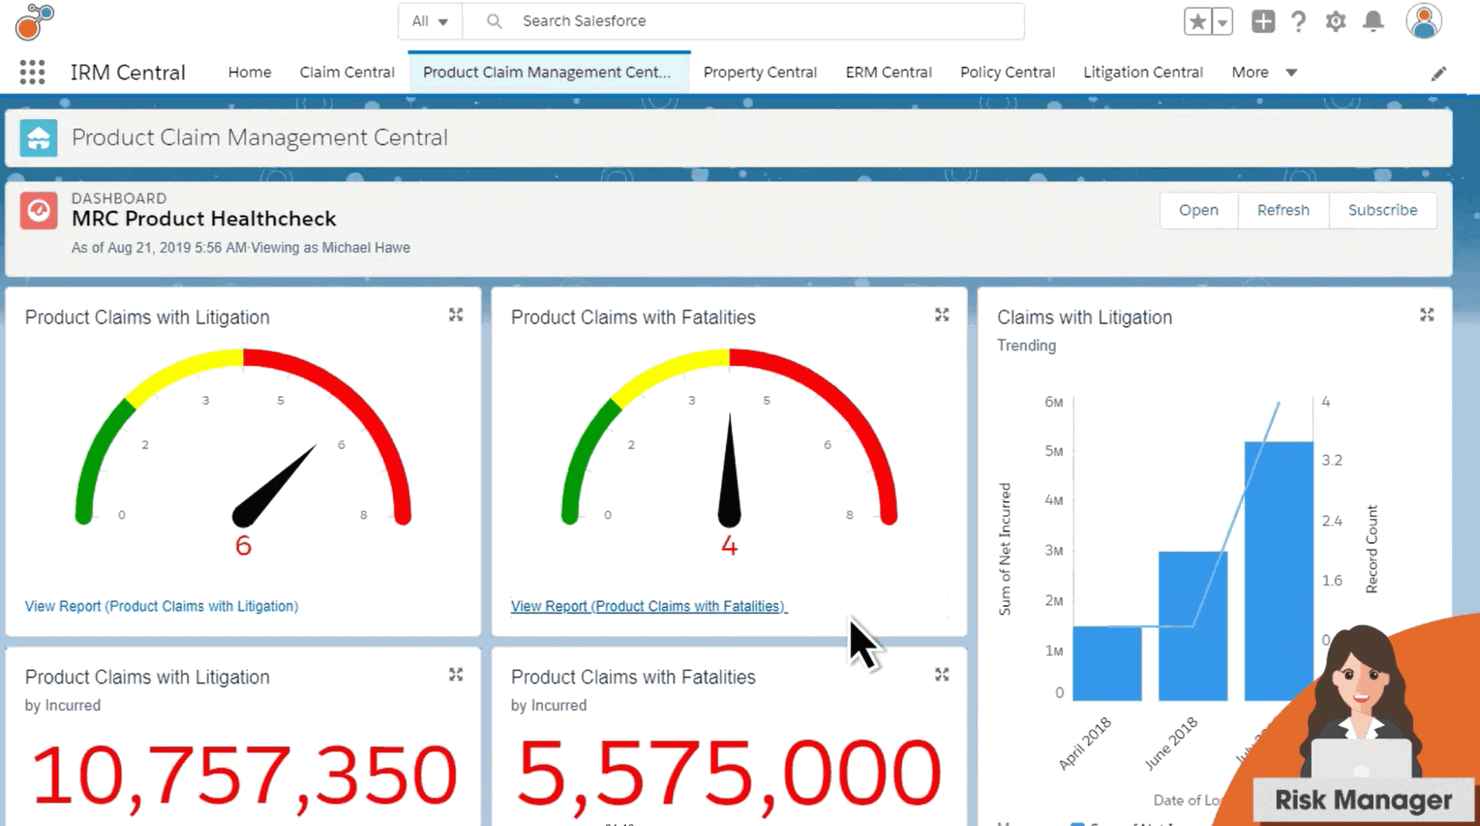
Task: Click the June 2018 bar in the chart
Action: (x=1193, y=626)
